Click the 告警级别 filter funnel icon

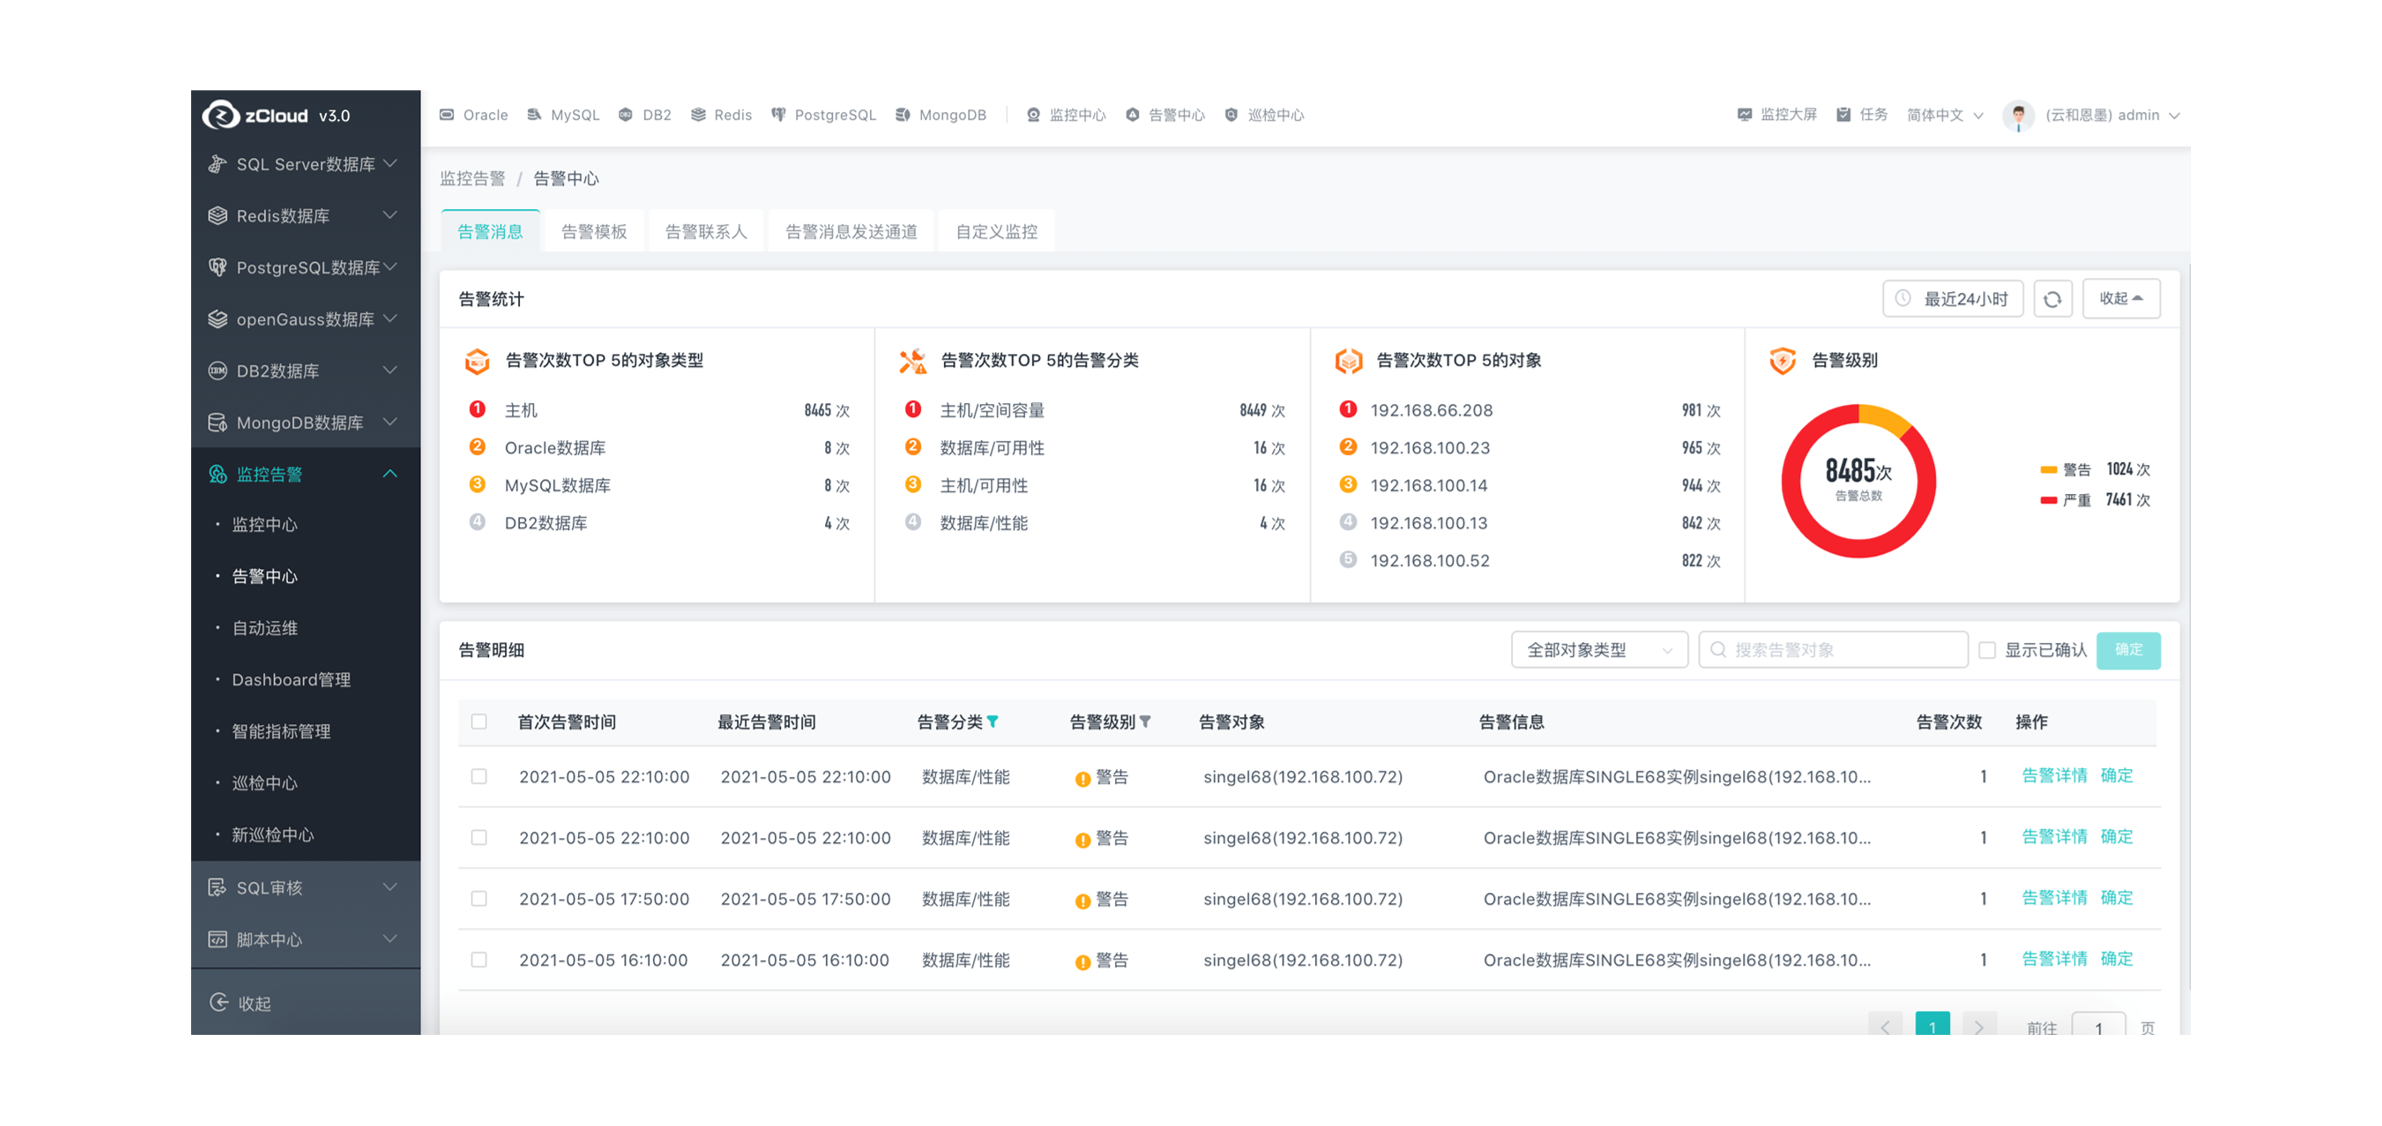coord(1145,722)
